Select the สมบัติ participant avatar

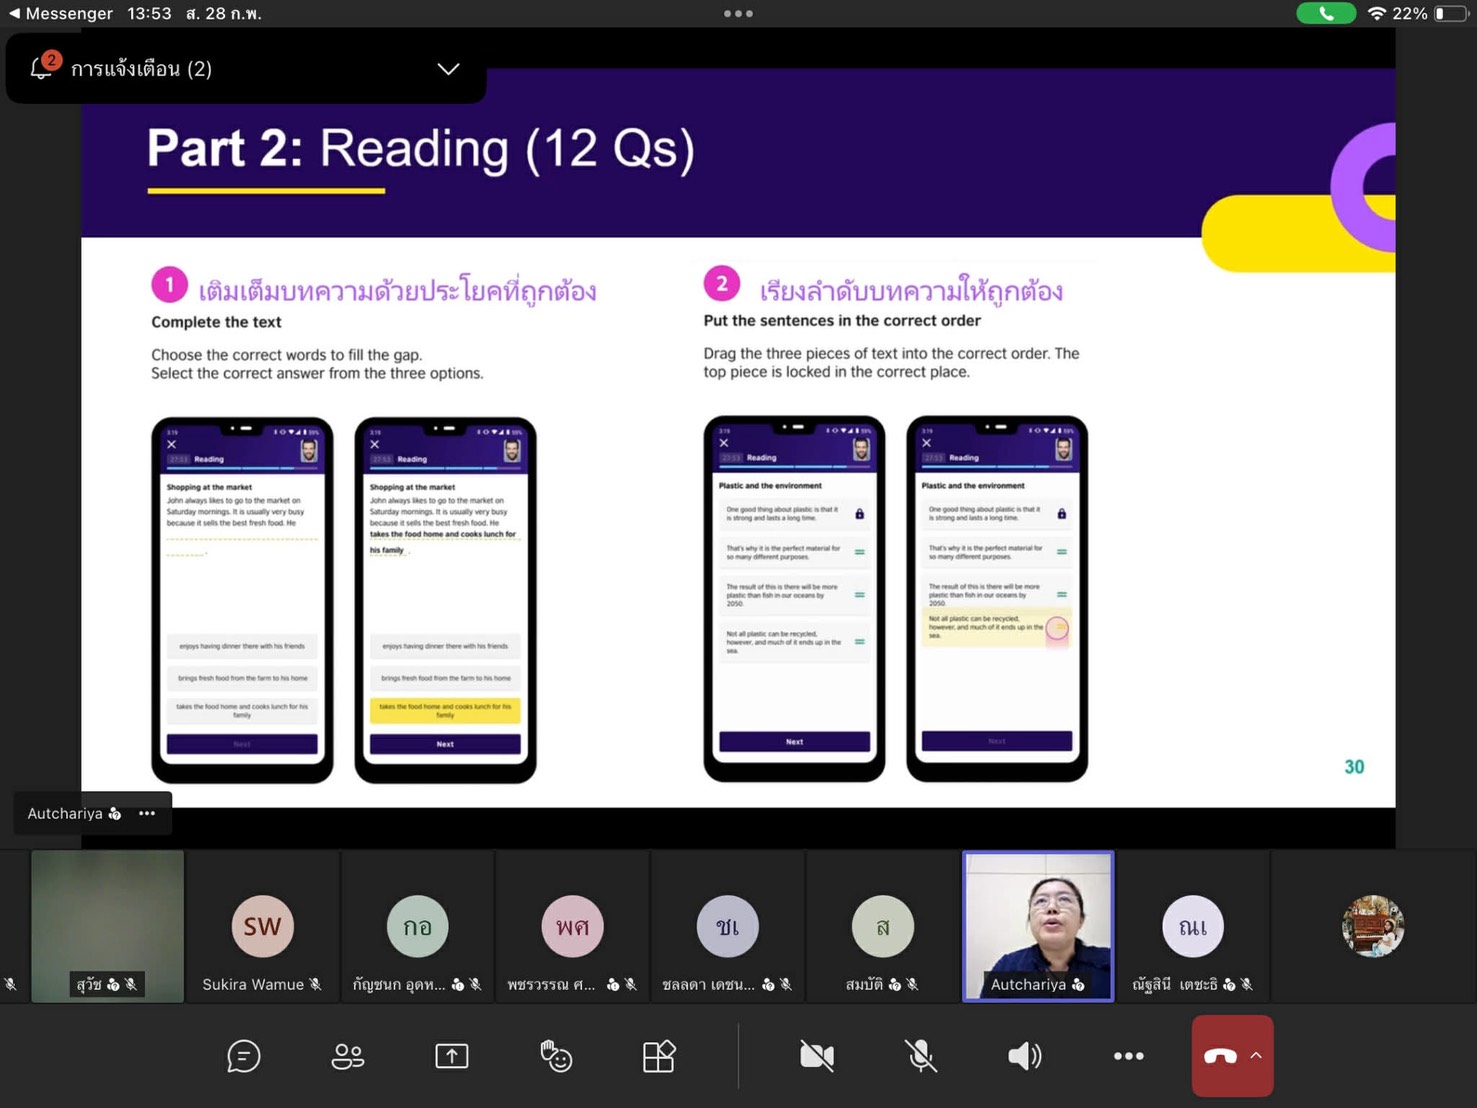(882, 927)
